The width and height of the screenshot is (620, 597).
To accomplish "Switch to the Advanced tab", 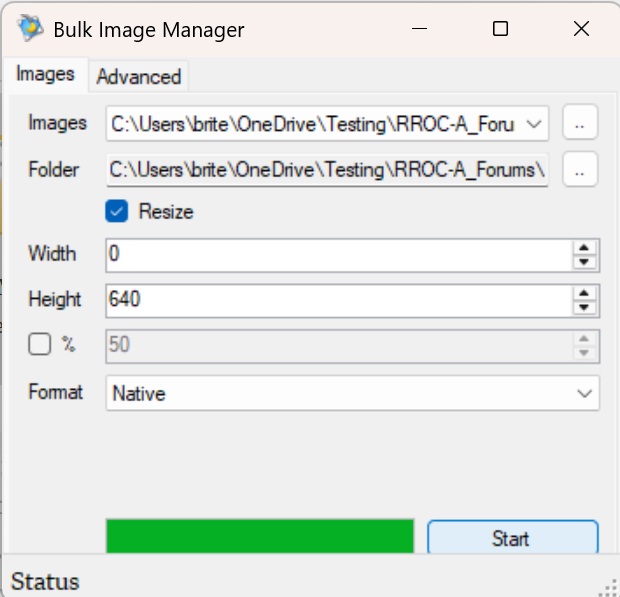I will tap(138, 76).
